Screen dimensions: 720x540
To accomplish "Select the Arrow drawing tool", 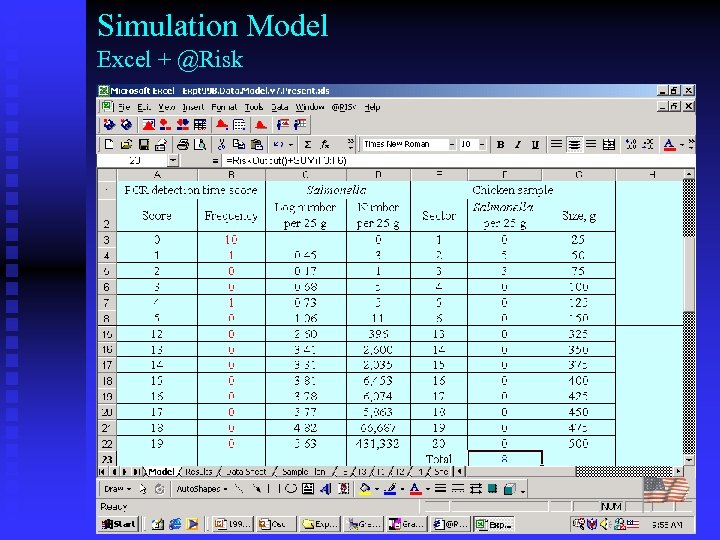I will tap(258, 489).
